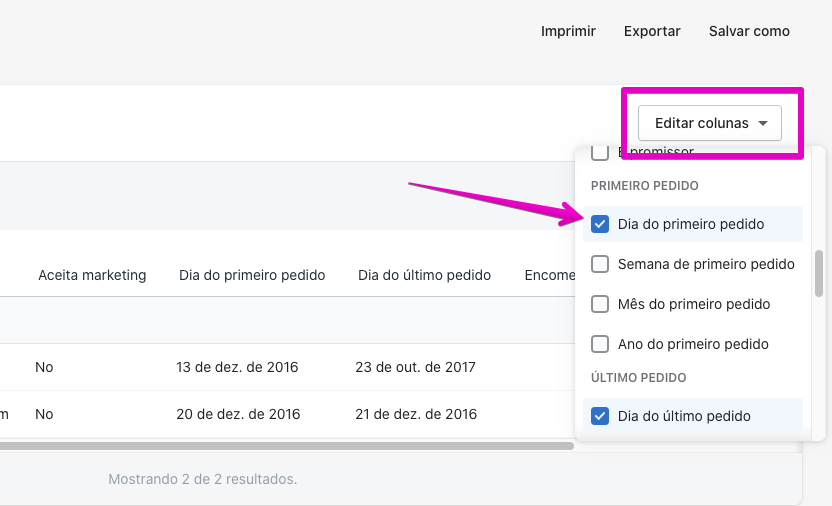Viewport: 832px width, 506px height.
Task: Click the Aceita marketing column header
Action: [x=92, y=275]
